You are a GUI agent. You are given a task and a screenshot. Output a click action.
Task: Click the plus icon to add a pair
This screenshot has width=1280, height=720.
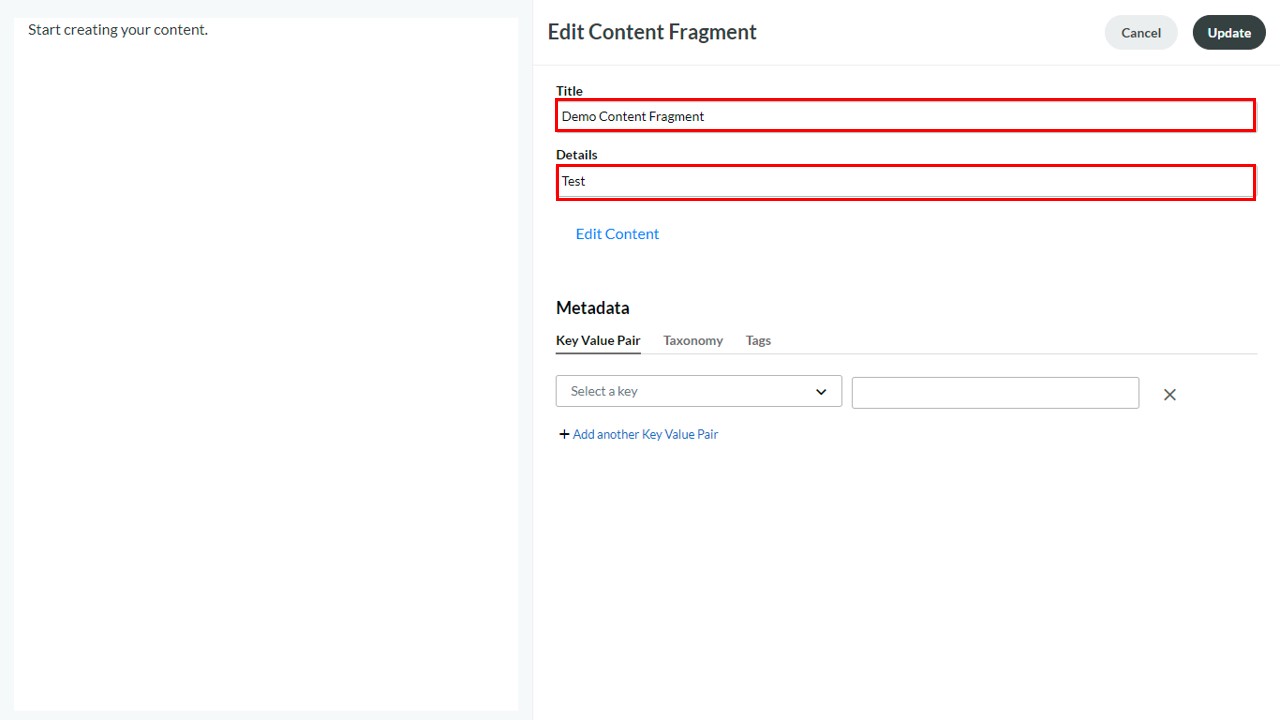point(564,434)
